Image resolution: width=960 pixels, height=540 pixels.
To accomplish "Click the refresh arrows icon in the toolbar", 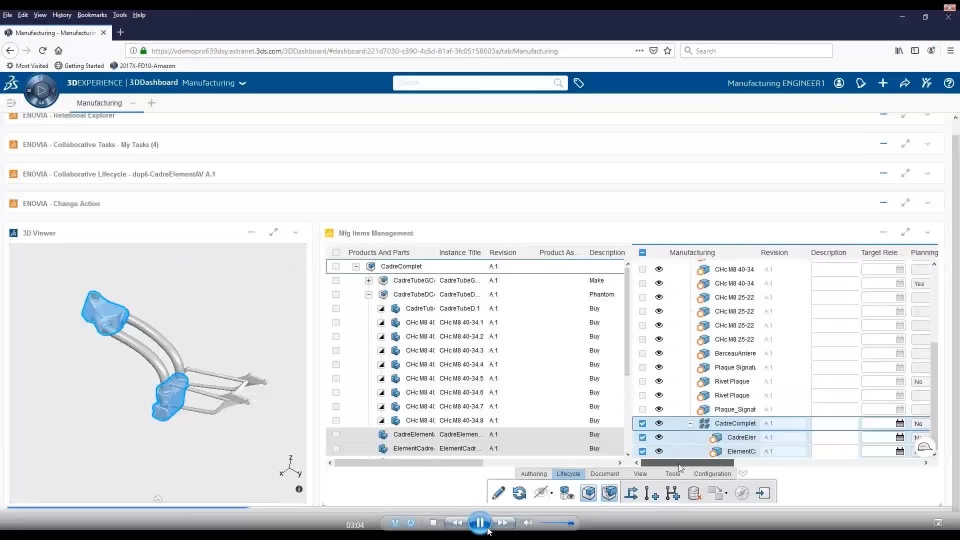I will (519, 493).
